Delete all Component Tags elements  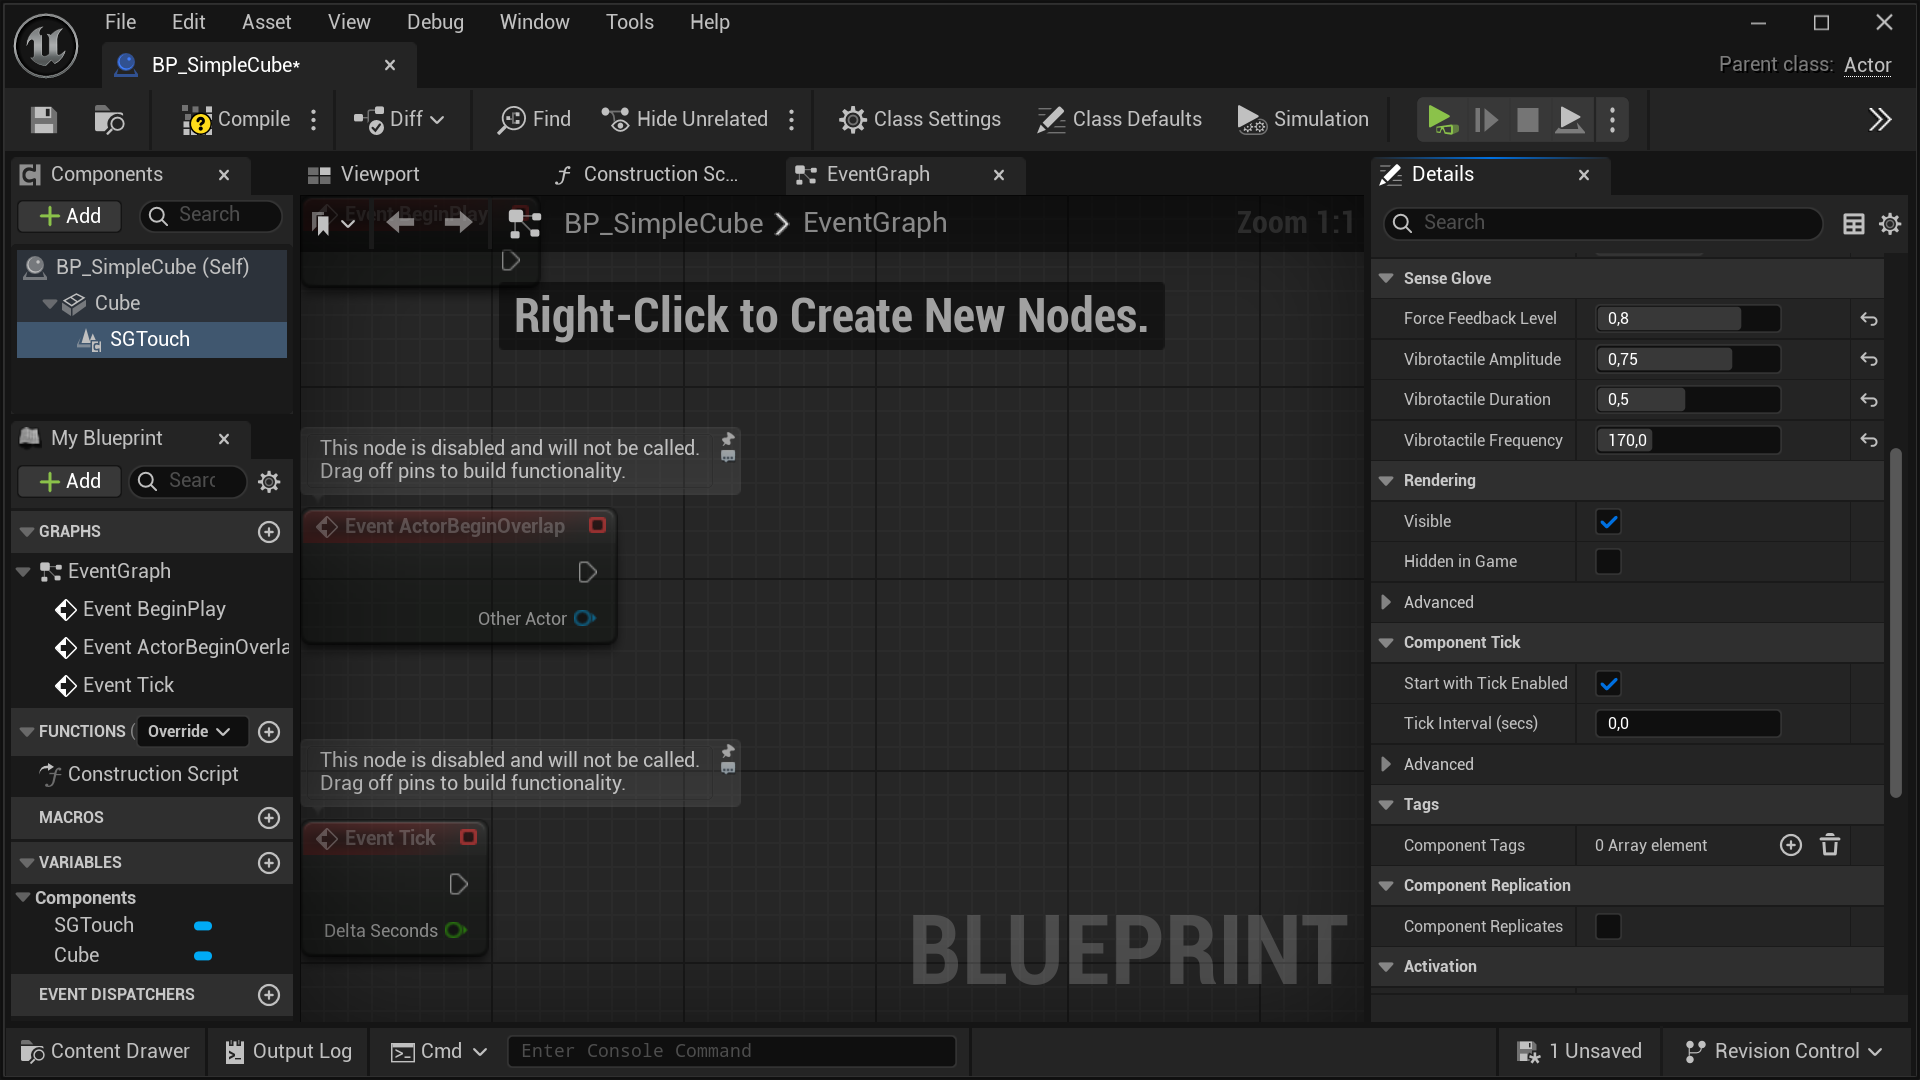tap(1830, 846)
